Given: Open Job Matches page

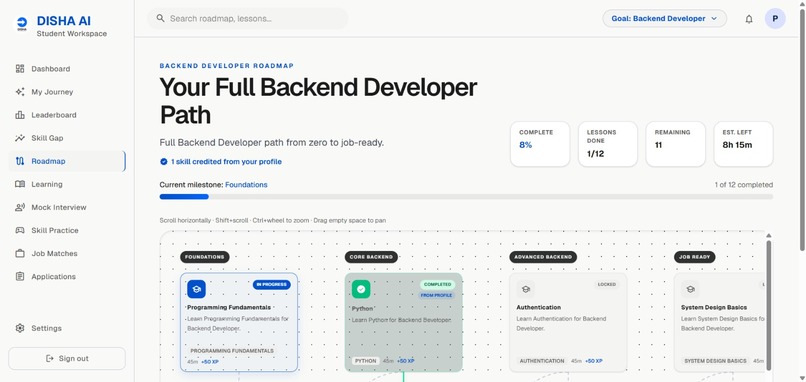Looking at the screenshot, I should pos(67,253).
